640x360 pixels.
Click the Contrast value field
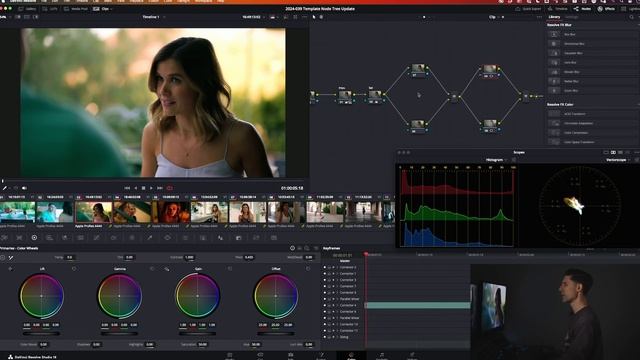point(189,258)
